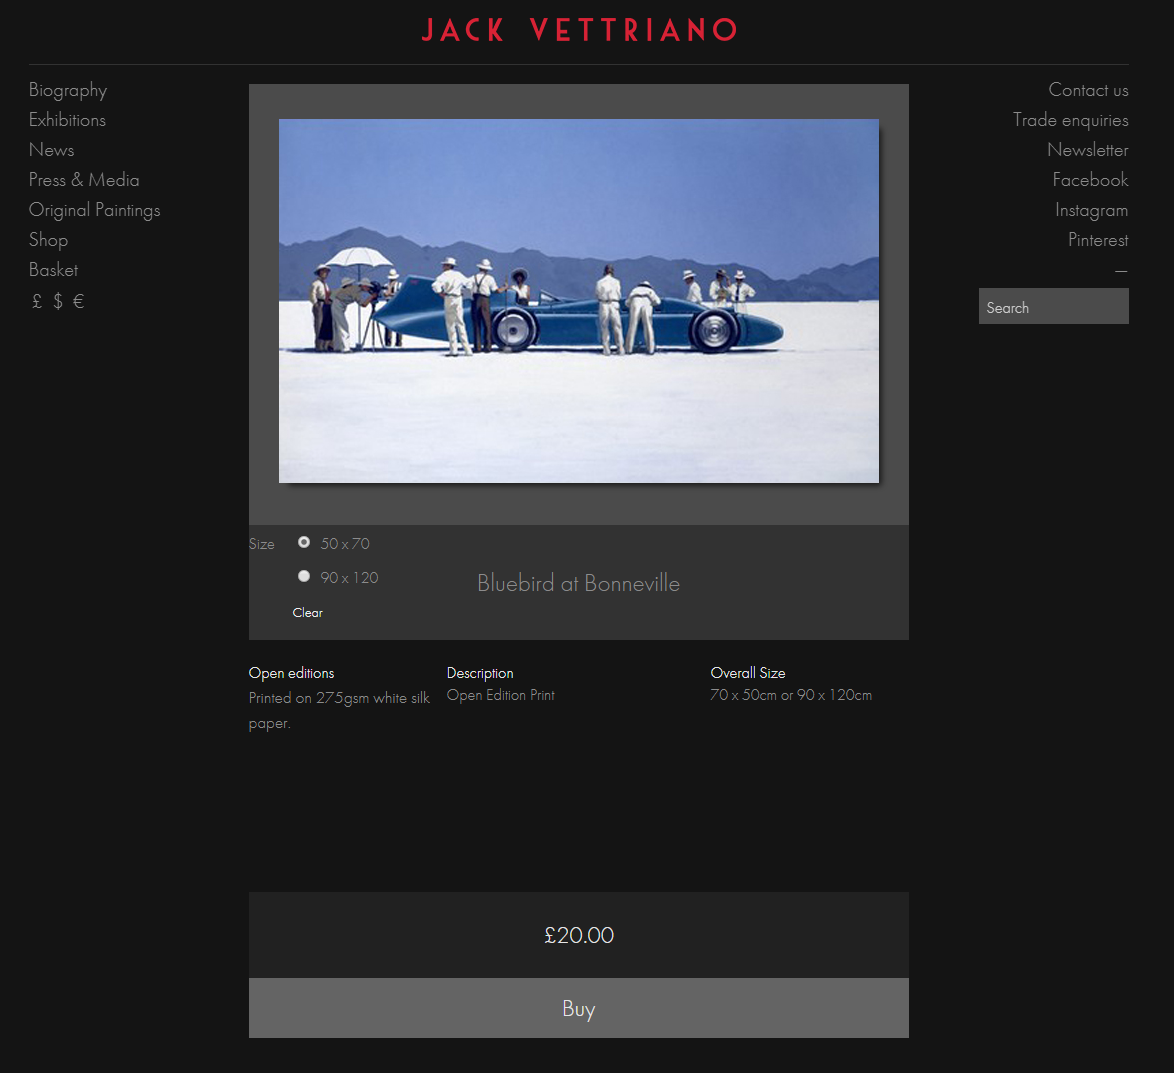The height and width of the screenshot is (1073, 1174).
Task: Open the Contact us page
Action: (1088, 90)
